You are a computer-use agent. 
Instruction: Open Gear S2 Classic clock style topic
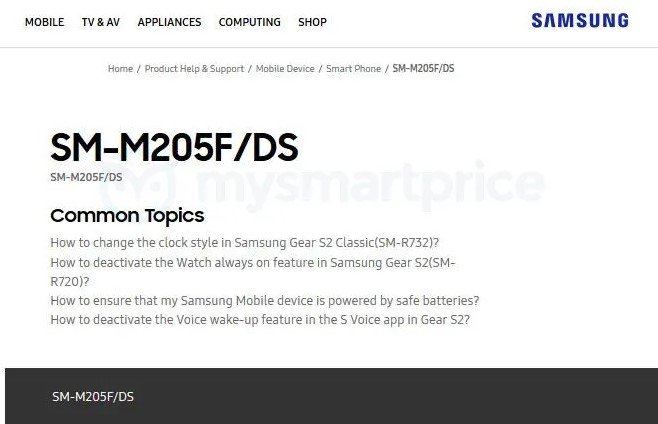(245, 243)
